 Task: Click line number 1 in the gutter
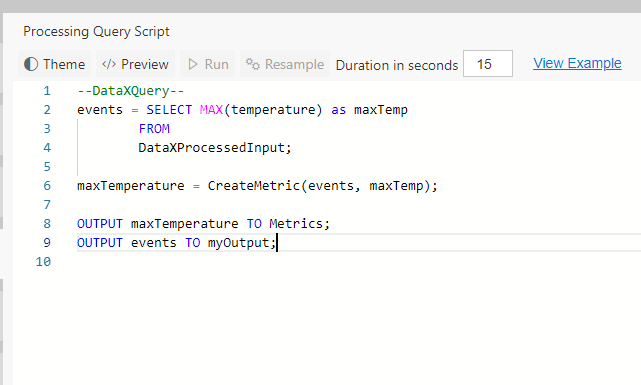pyautogui.click(x=47, y=91)
